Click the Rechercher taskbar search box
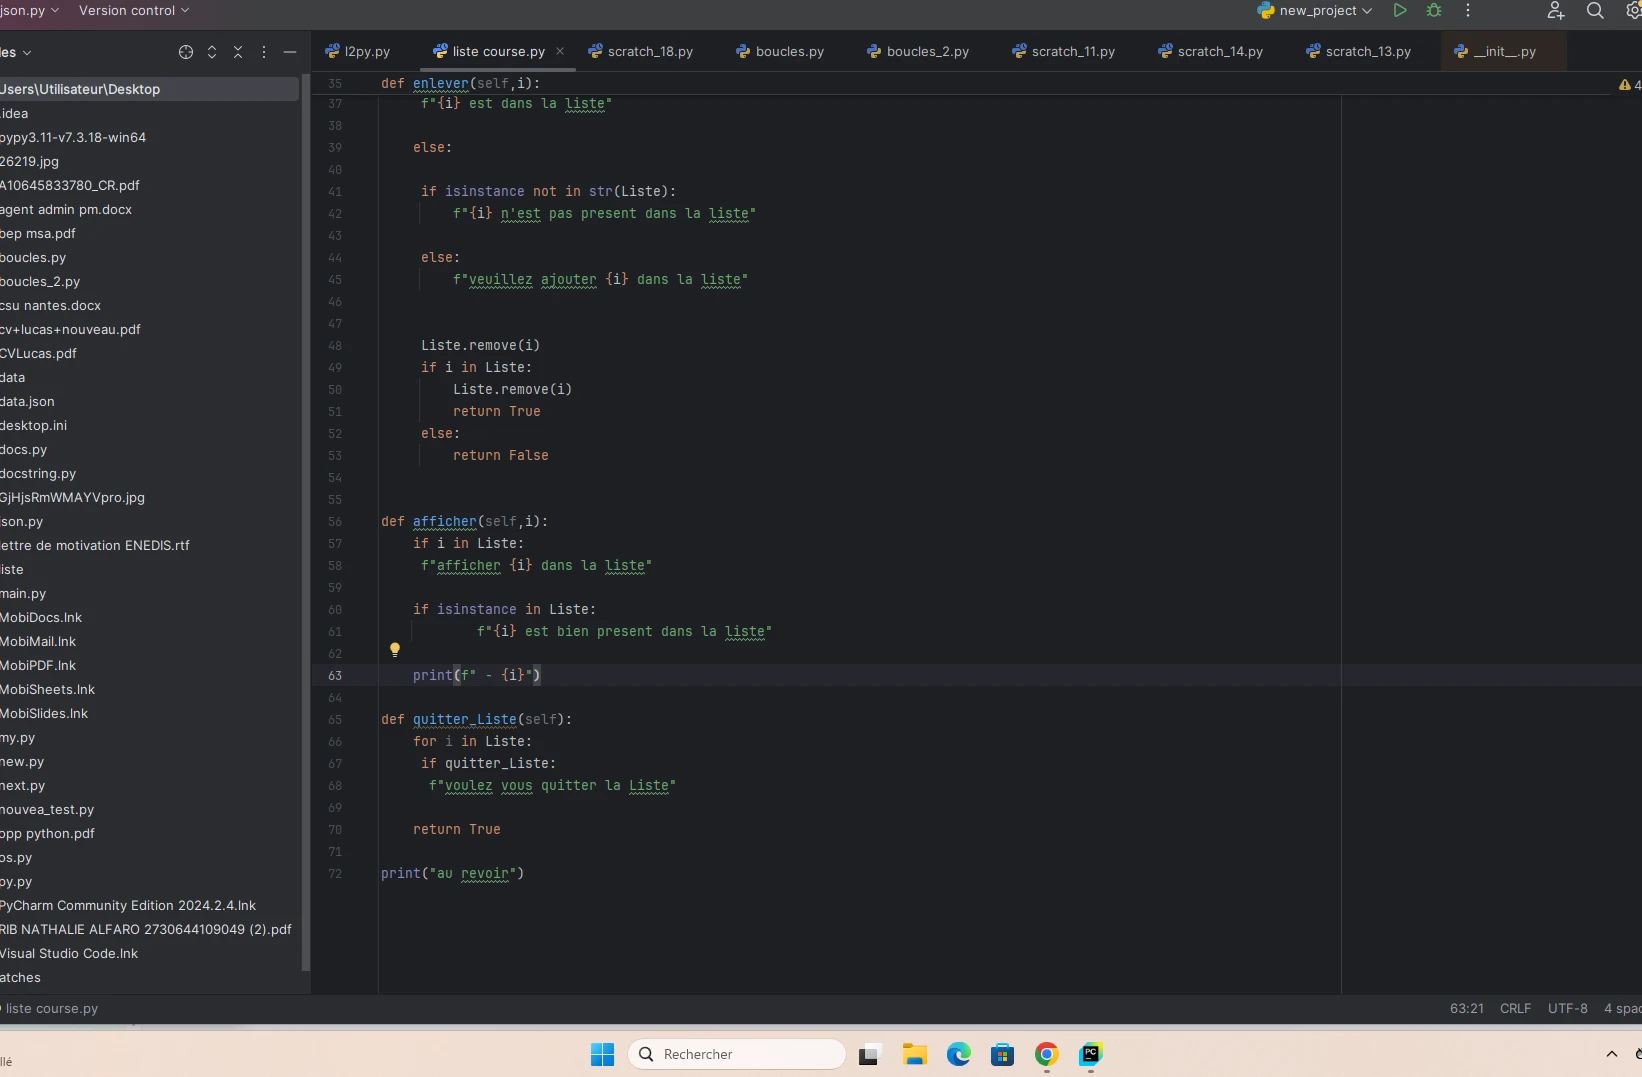Image resolution: width=1642 pixels, height=1077 pixels. [737, 1054]
